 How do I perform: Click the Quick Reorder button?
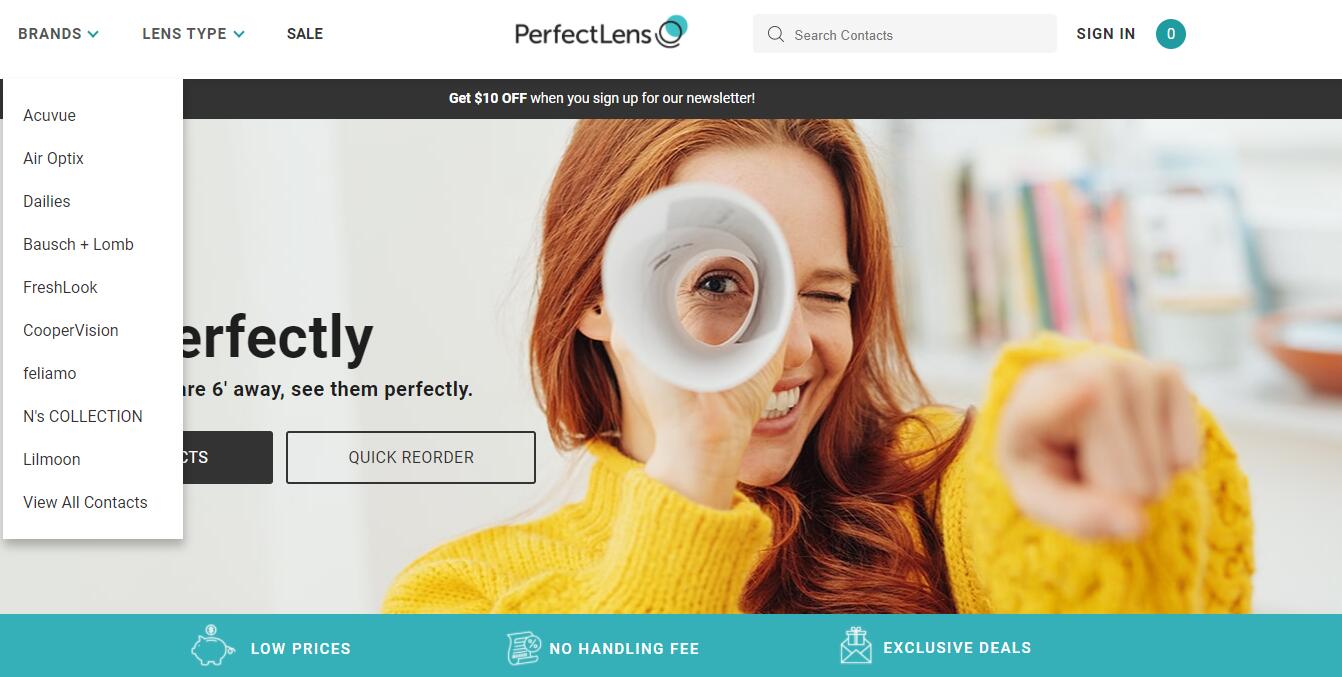[411, 457]
